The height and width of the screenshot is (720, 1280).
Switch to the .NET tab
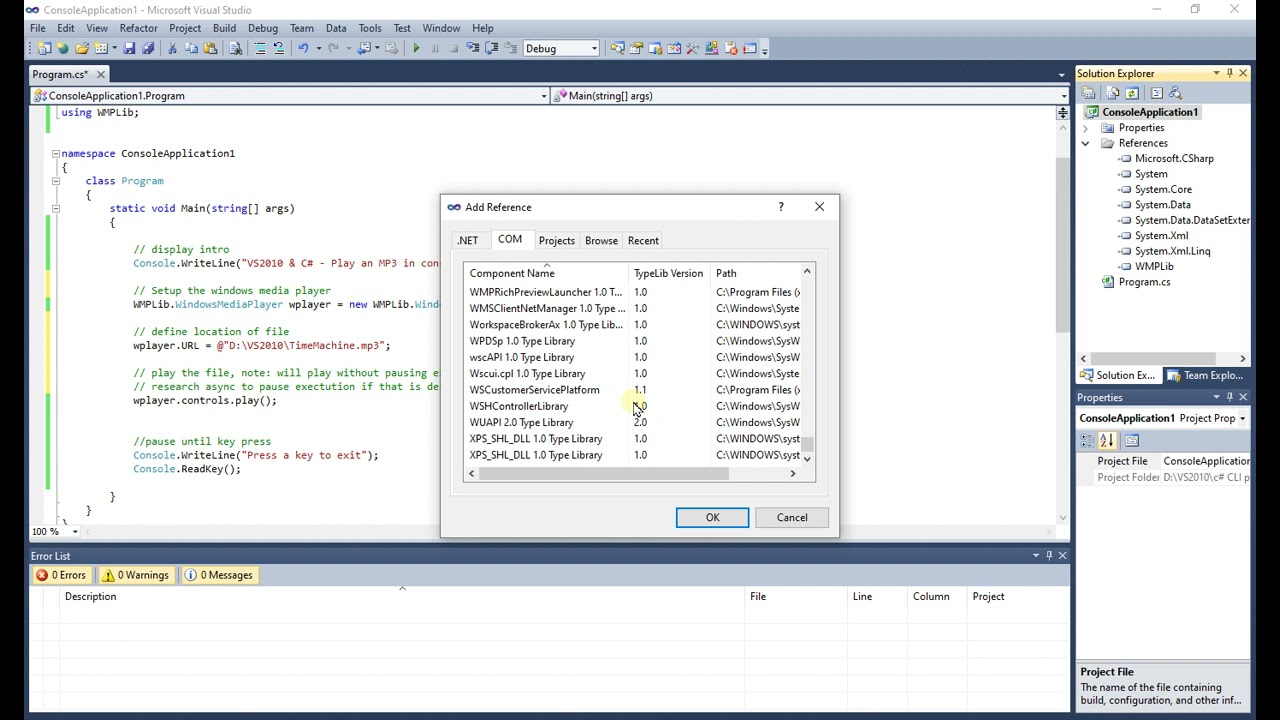coord(467,241)
